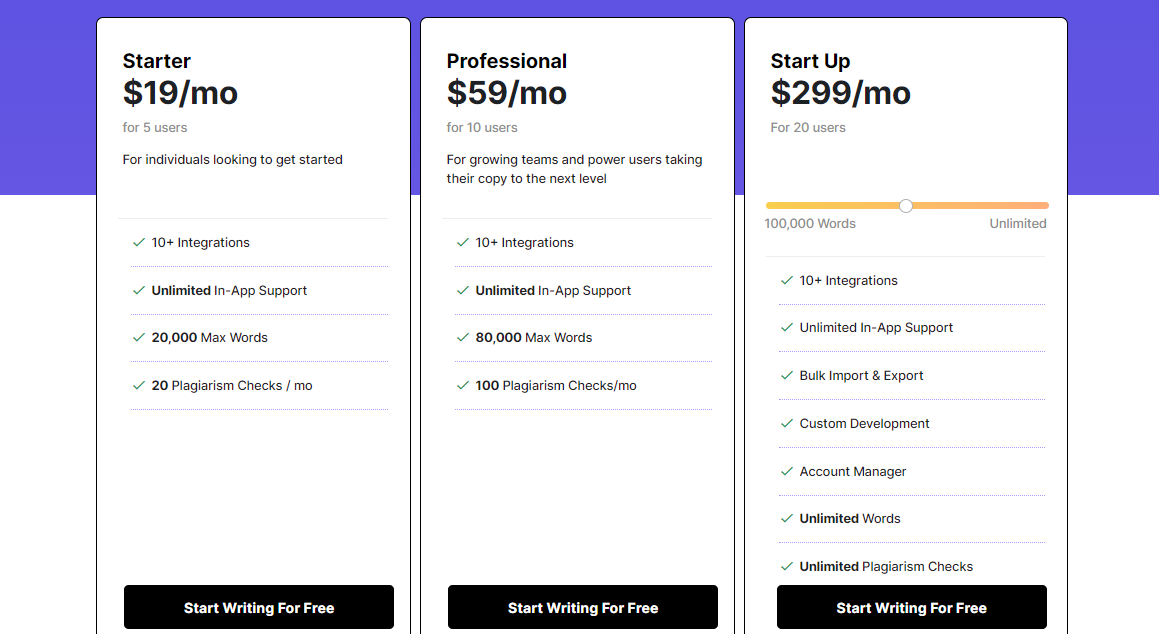Click checkmark next to 20,000 Max Words

click(139, 337)
